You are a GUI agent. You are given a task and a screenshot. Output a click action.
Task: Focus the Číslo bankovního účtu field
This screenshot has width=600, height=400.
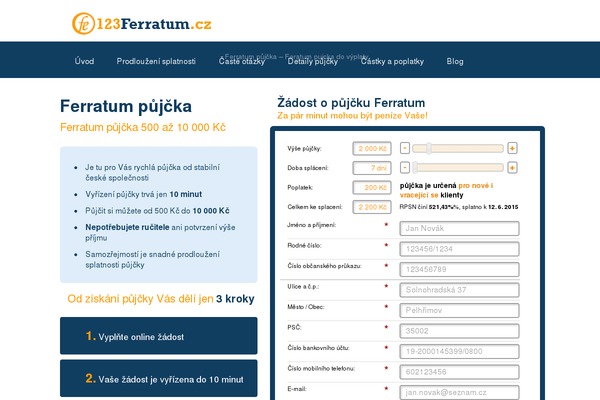459,351
